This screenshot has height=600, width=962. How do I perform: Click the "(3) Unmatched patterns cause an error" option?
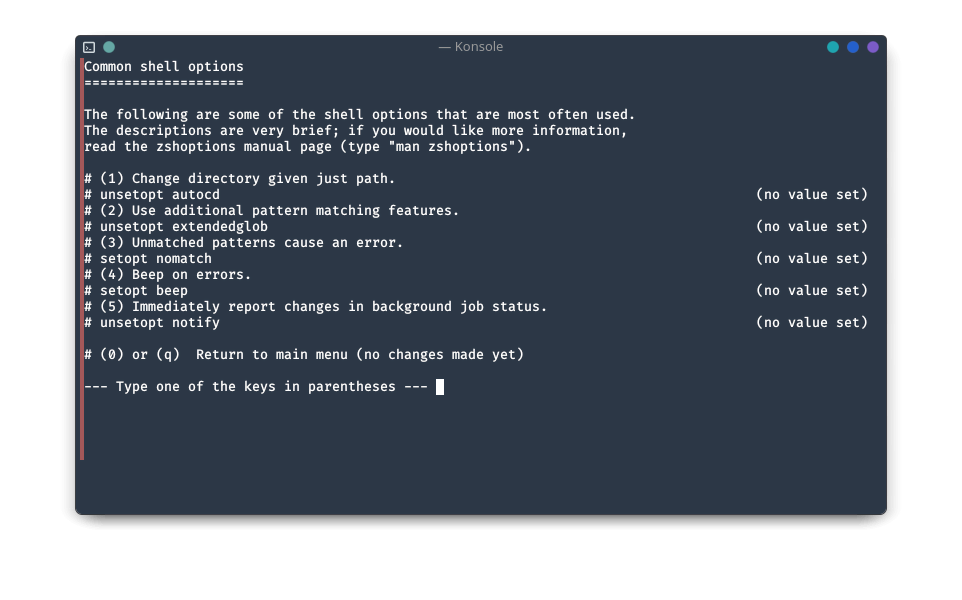pyautogui.click(x=244, y=242)
